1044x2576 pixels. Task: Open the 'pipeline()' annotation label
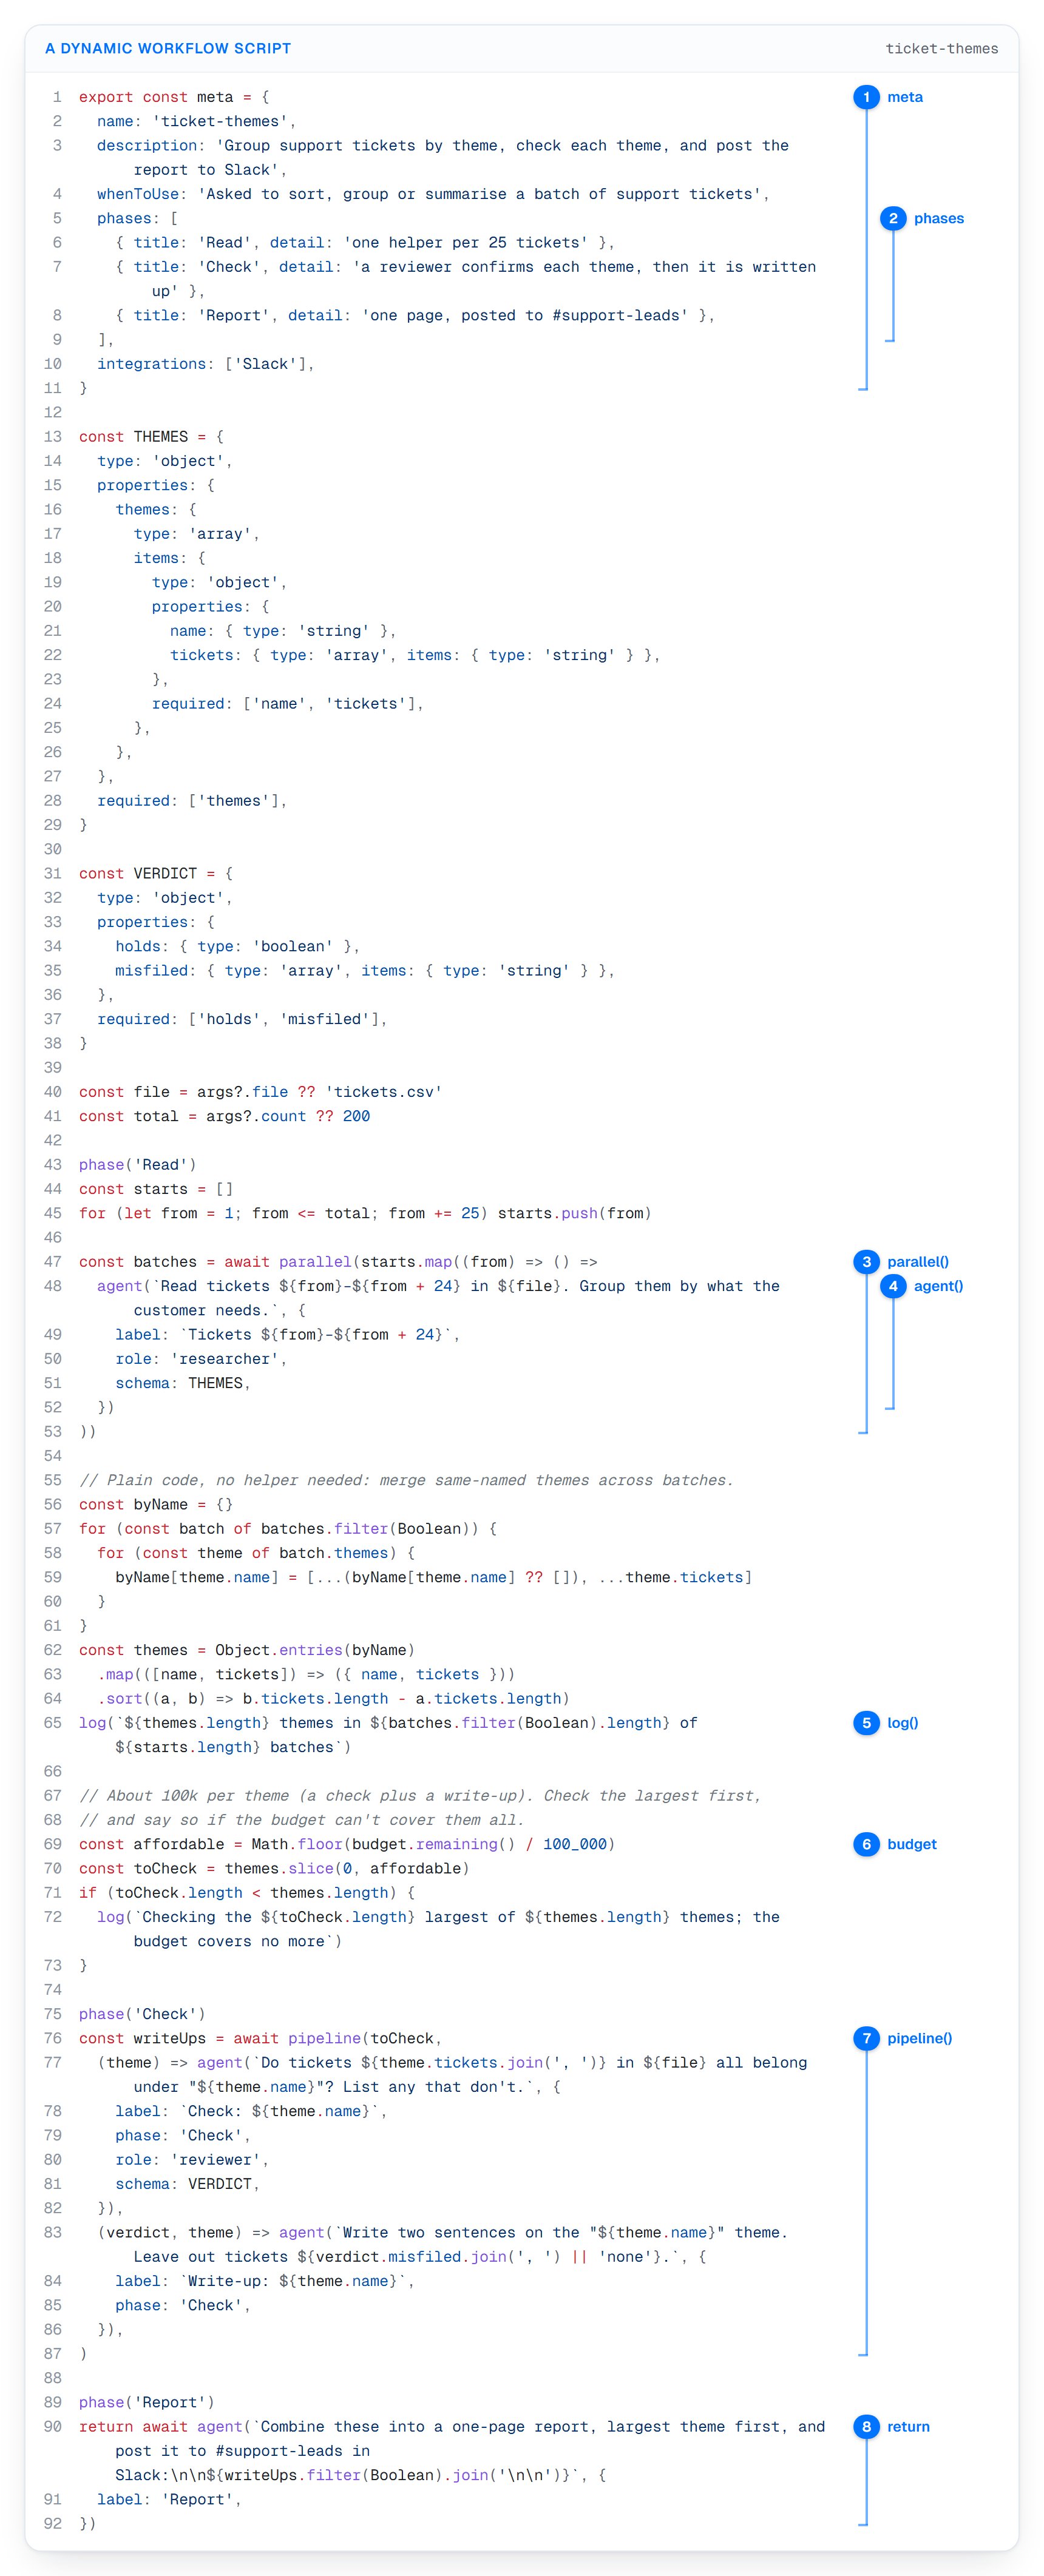pos(920,2038)
